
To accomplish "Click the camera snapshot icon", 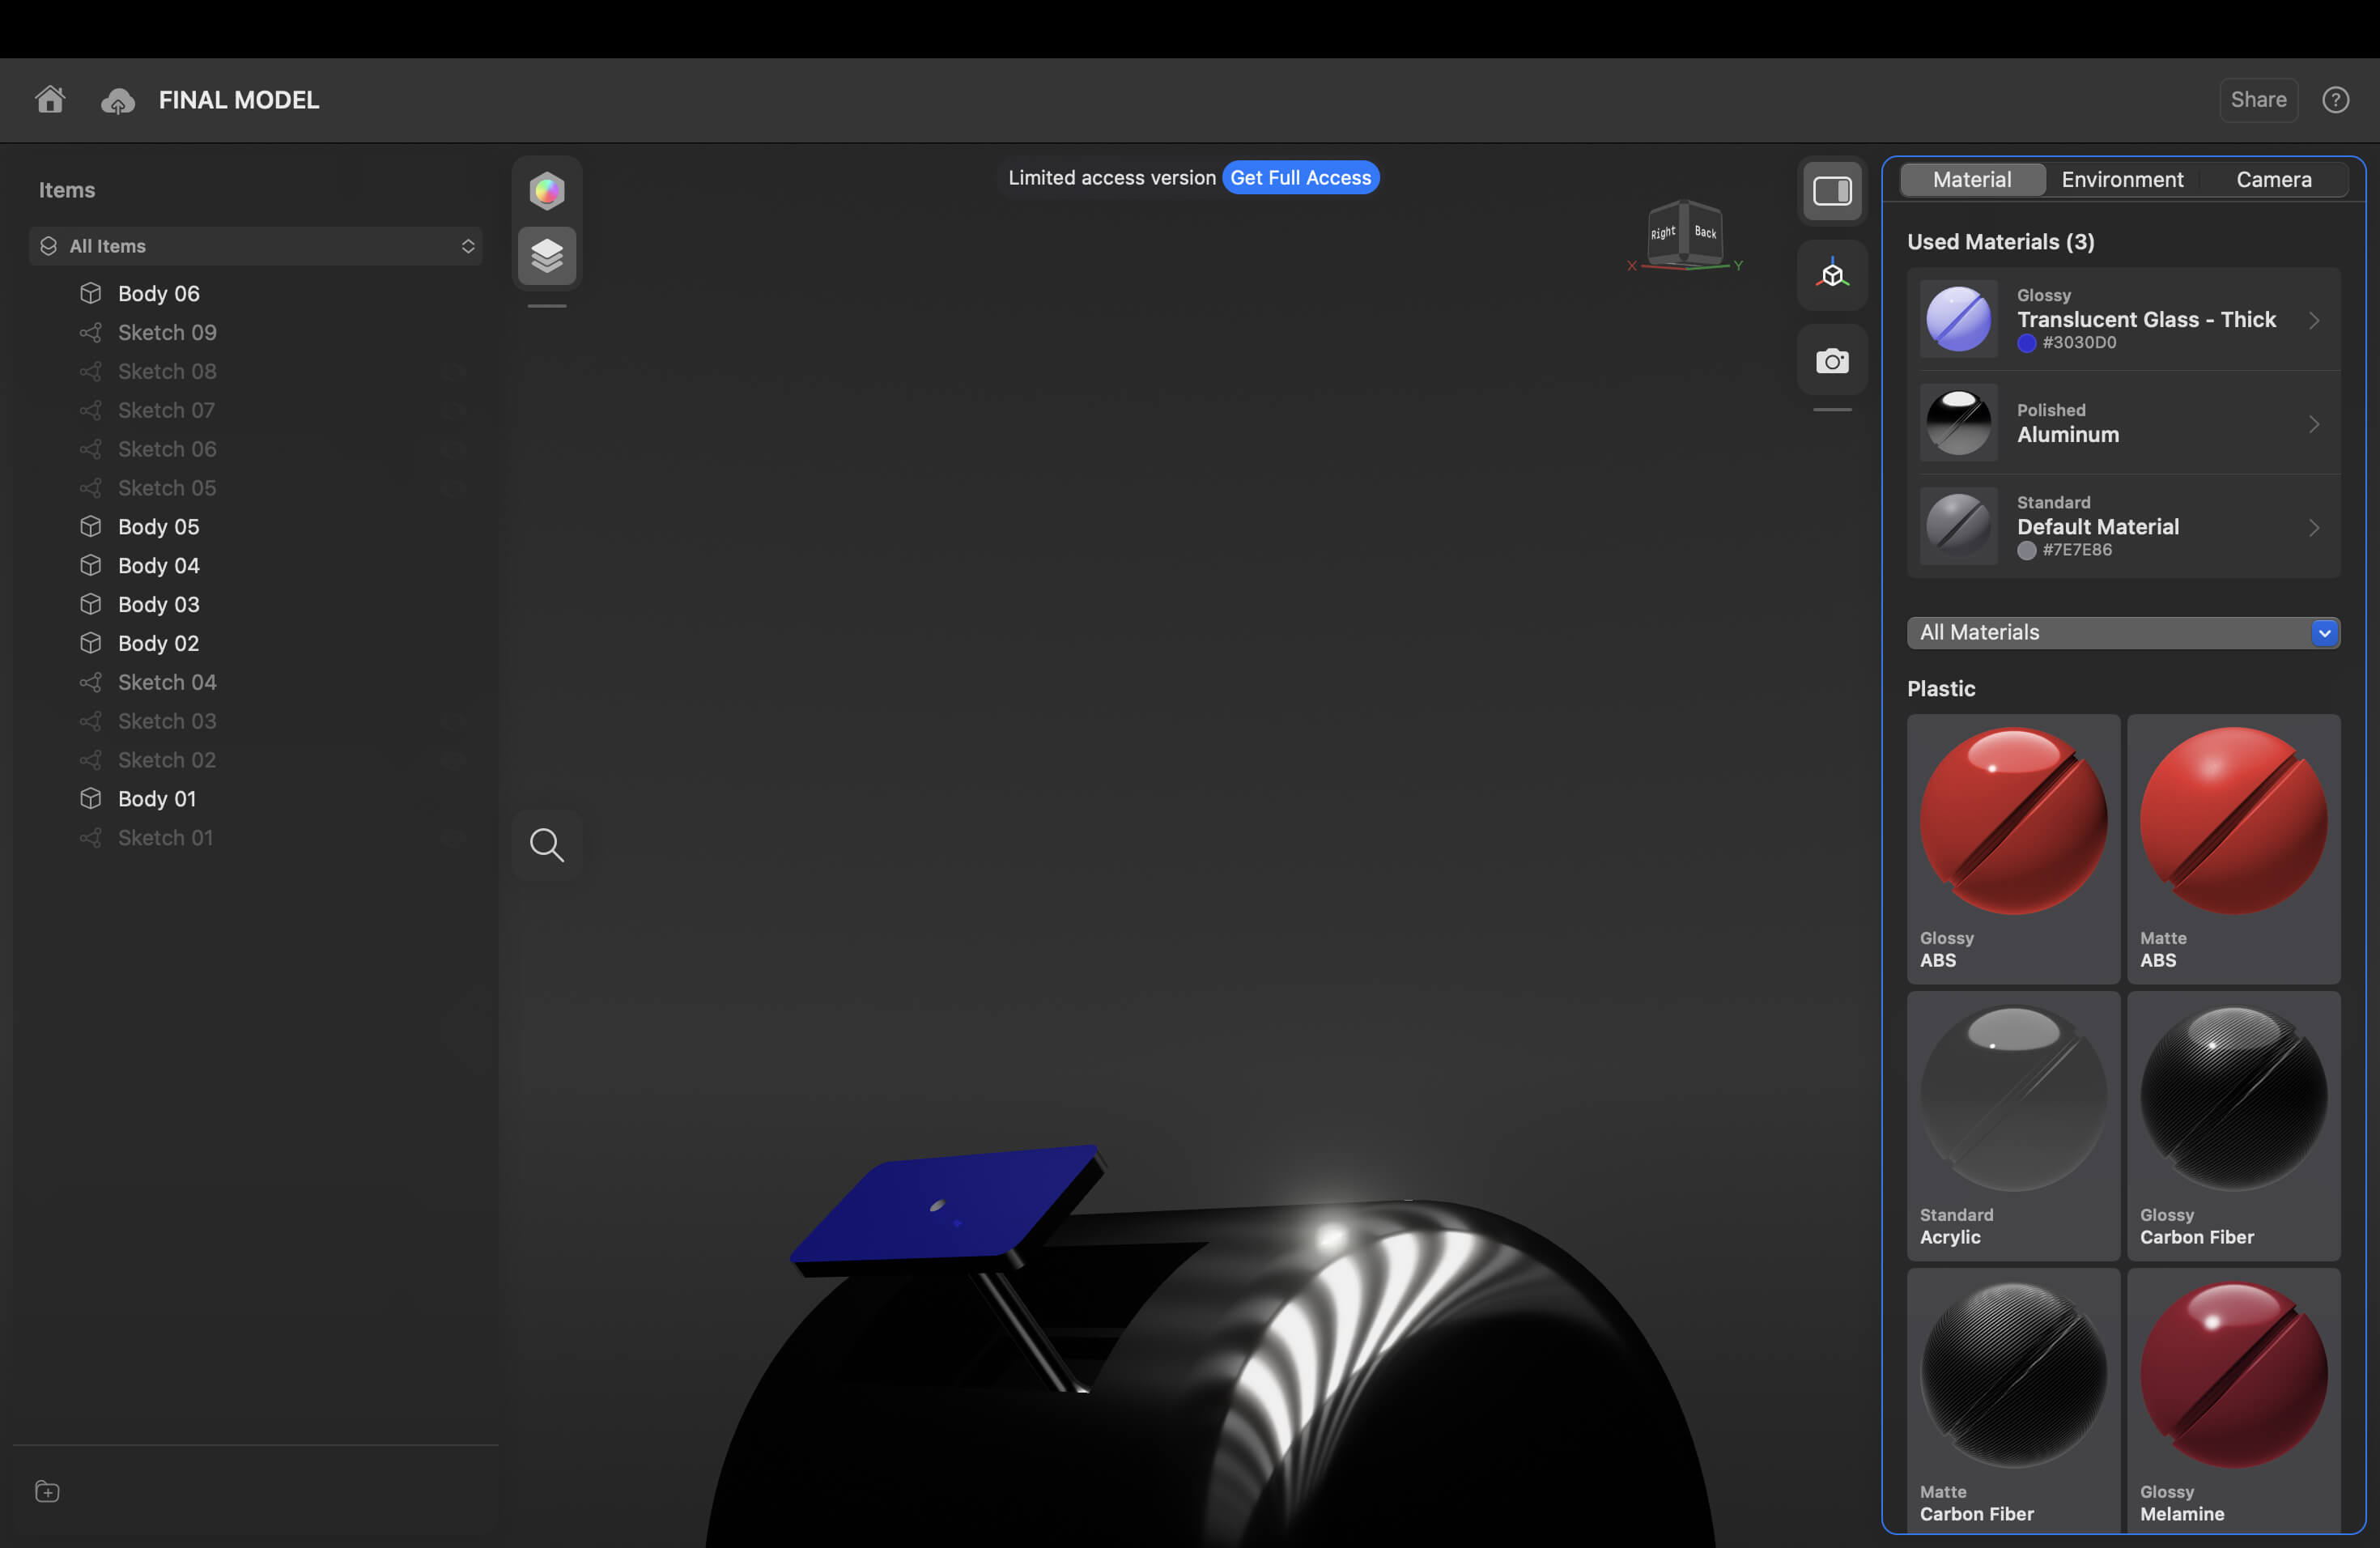I will (1832, 360).
